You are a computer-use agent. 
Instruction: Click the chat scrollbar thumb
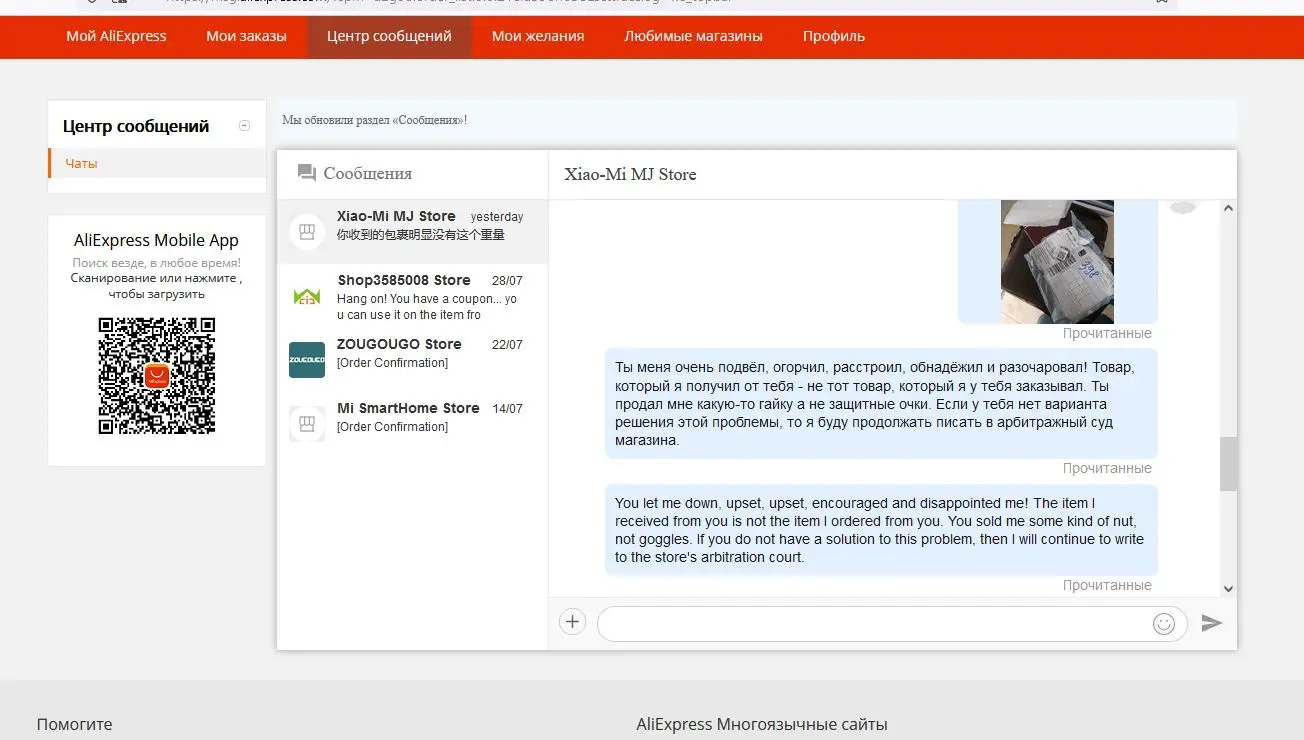click(x=1229, y=464)
